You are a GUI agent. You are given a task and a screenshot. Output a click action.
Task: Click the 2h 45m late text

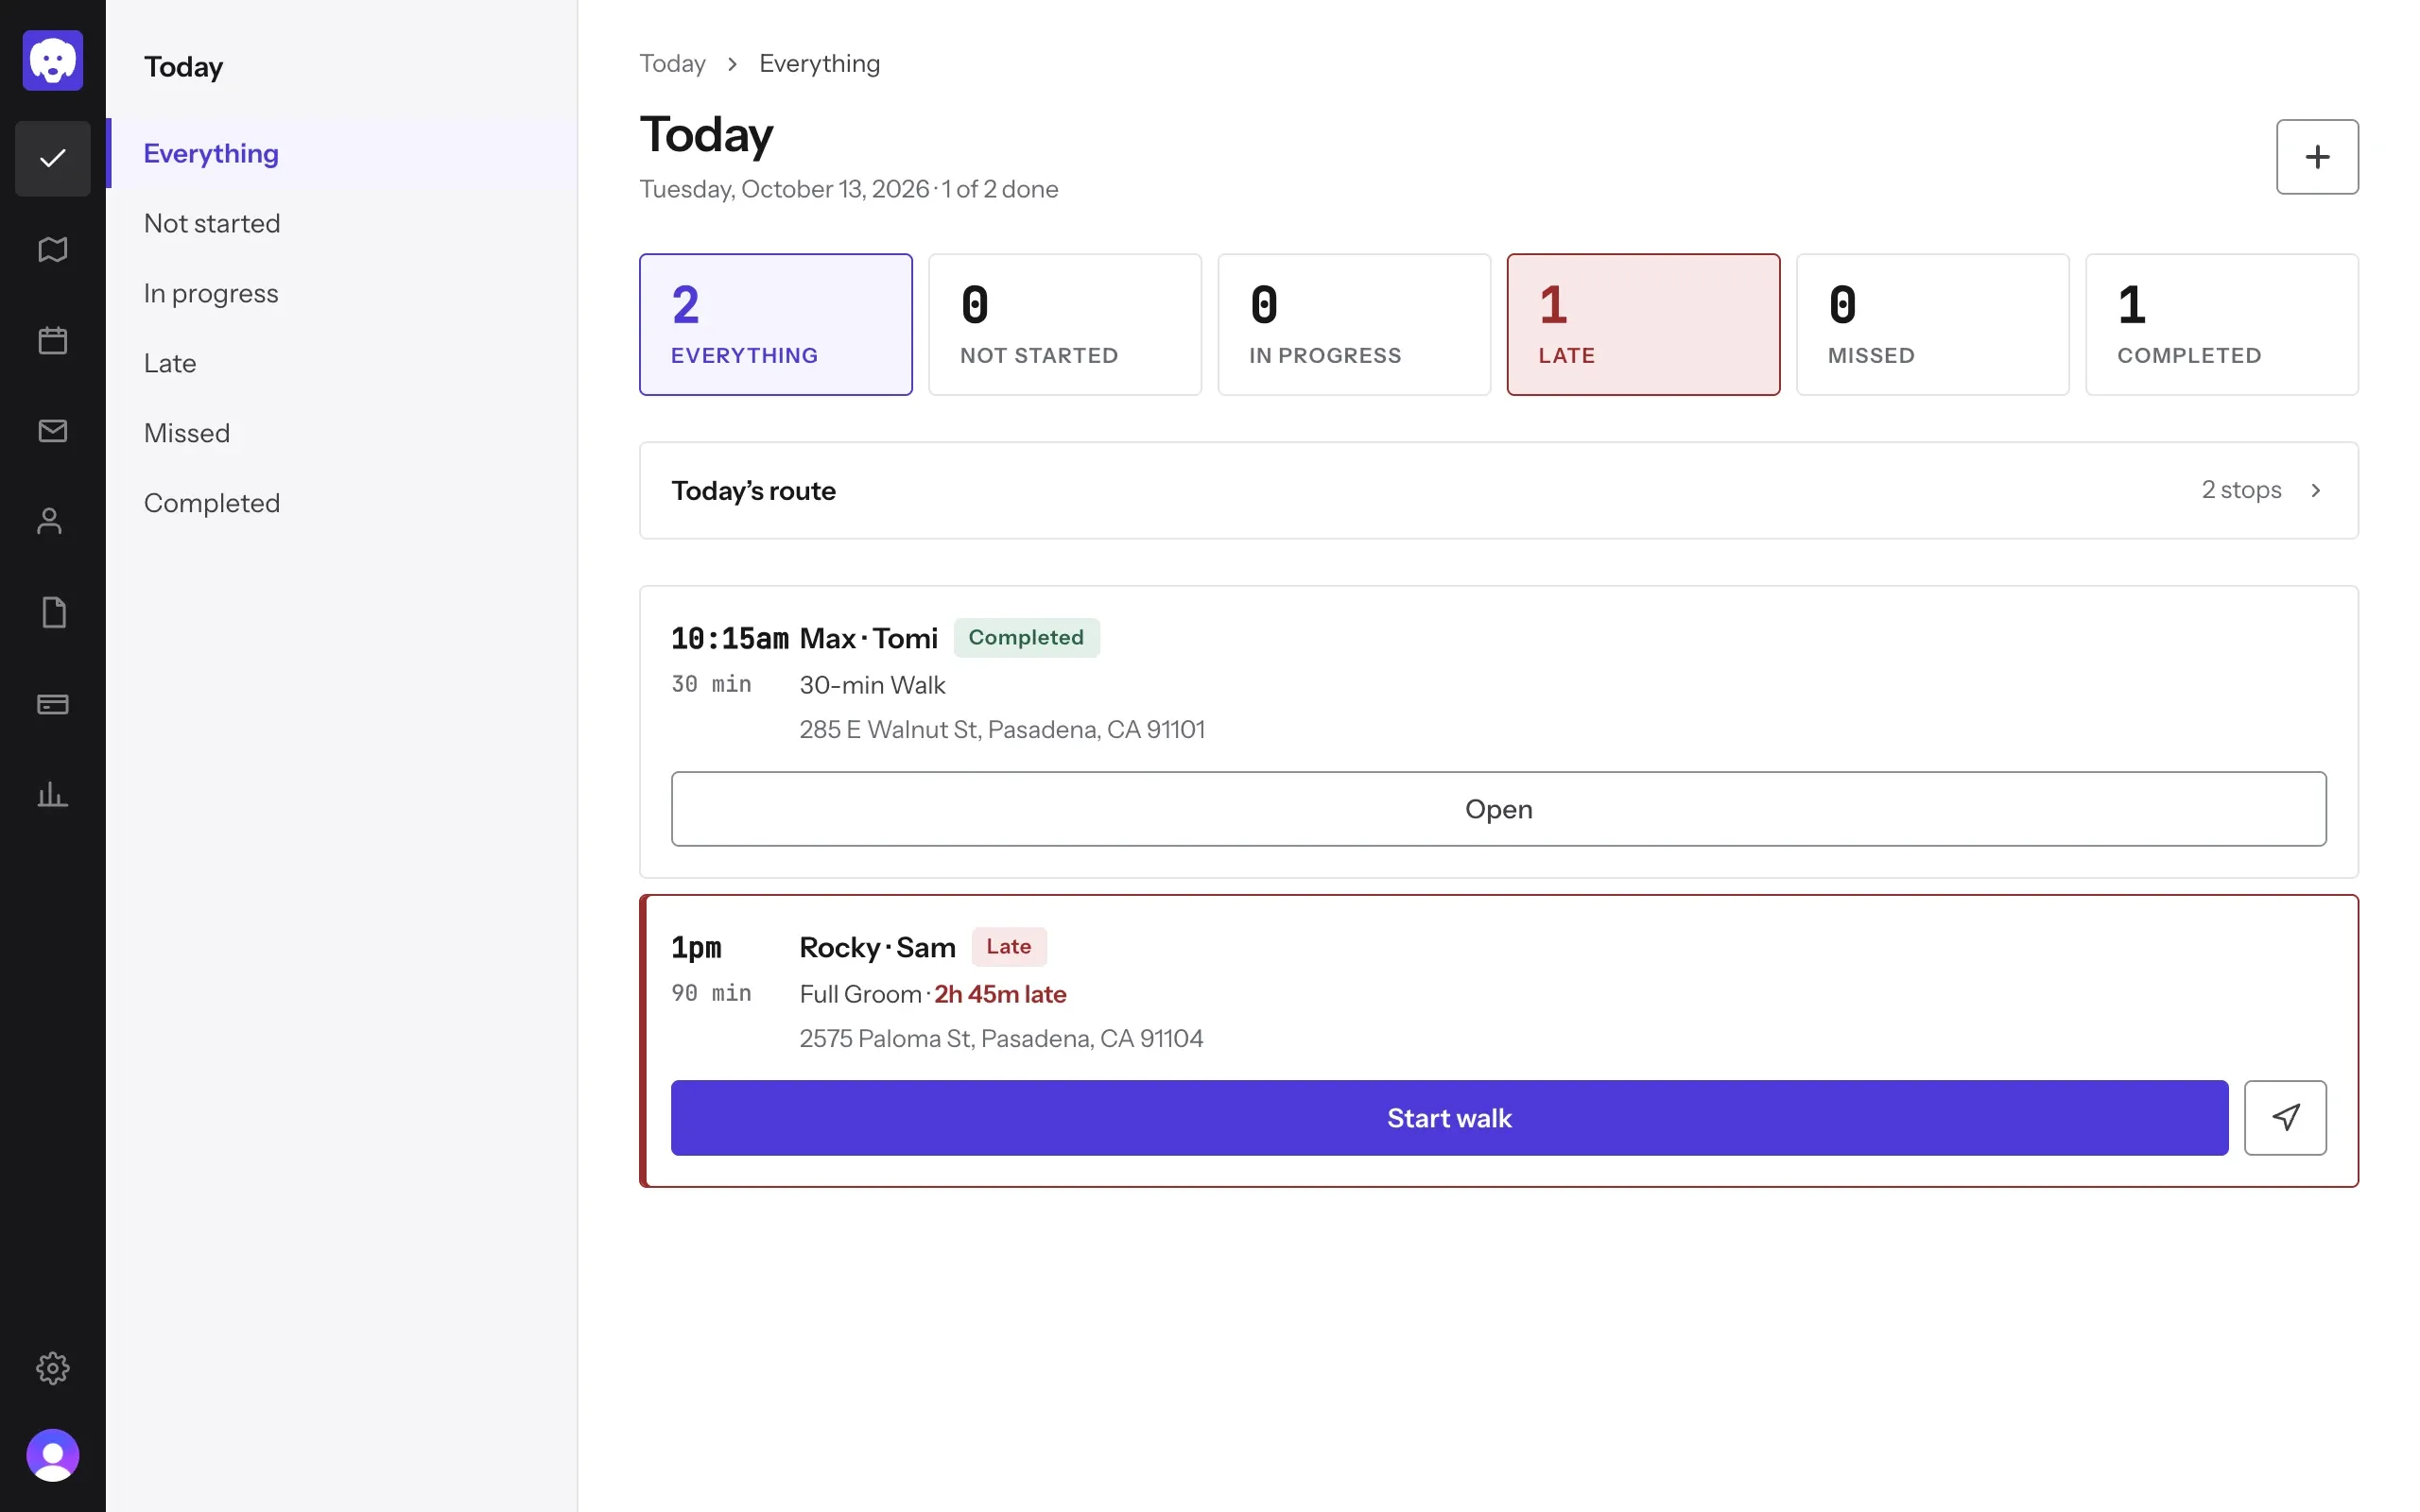[x=1000, y=994]
